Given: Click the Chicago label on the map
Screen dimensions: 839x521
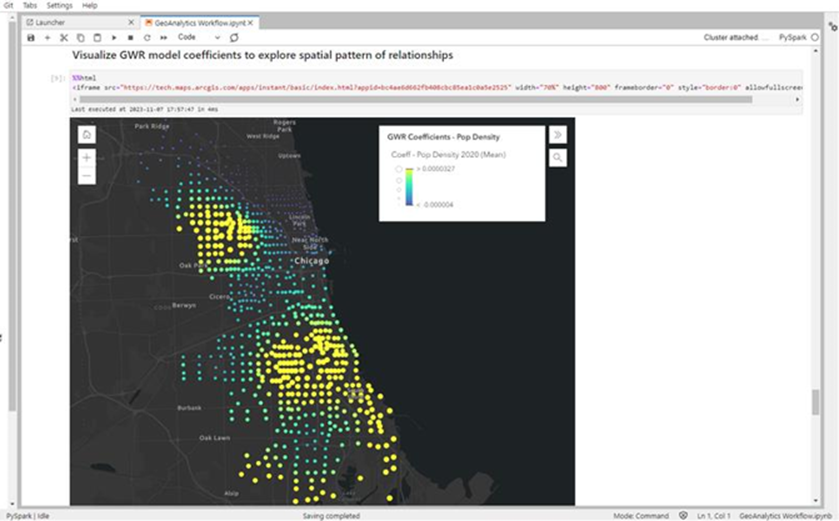Looking at the screenshot, I should 311,261.
